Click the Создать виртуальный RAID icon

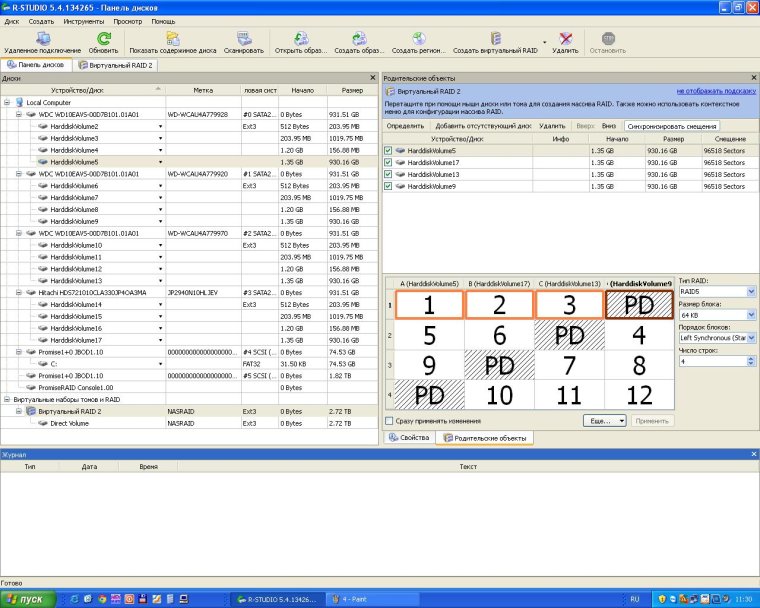coord(495,39)
